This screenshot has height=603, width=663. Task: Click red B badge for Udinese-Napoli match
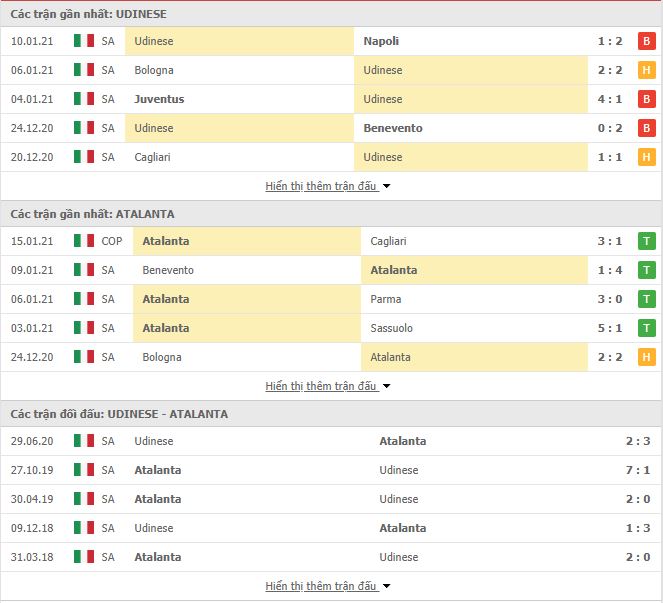[646, 41]
